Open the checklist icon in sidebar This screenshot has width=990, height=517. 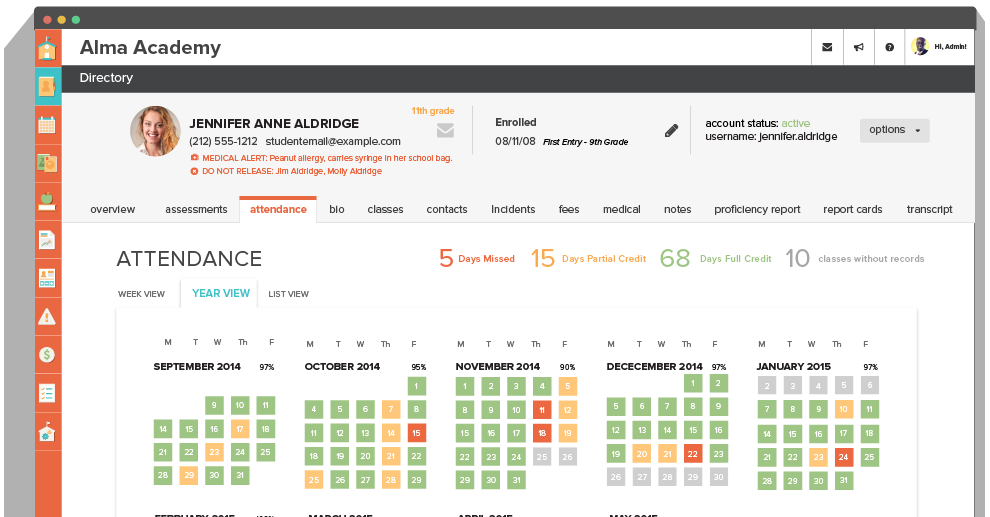pyautogui.click(x=47, y=393)
